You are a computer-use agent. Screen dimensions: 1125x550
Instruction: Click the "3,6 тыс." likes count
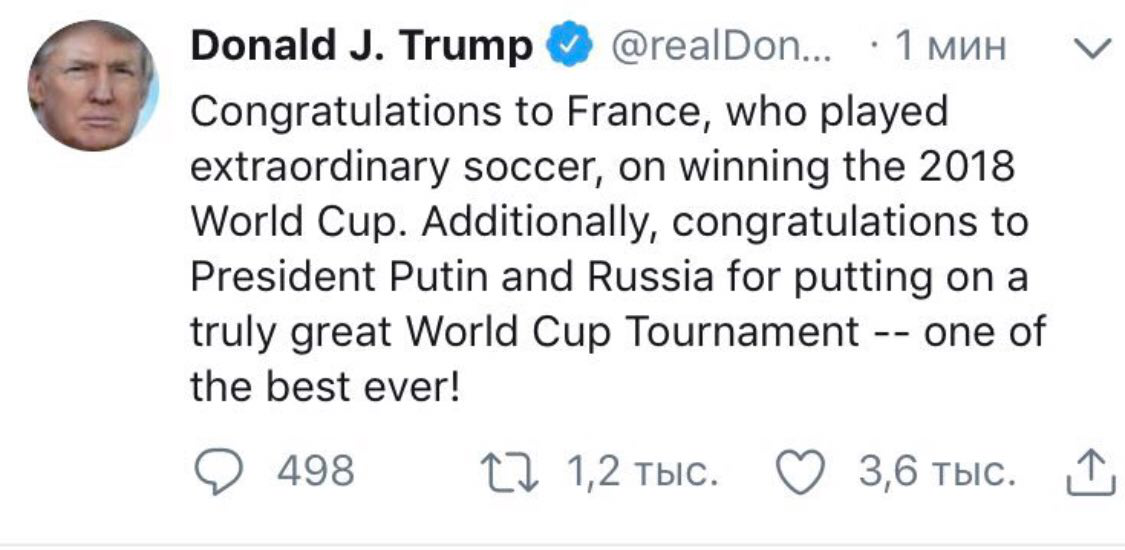coord(935,471)
